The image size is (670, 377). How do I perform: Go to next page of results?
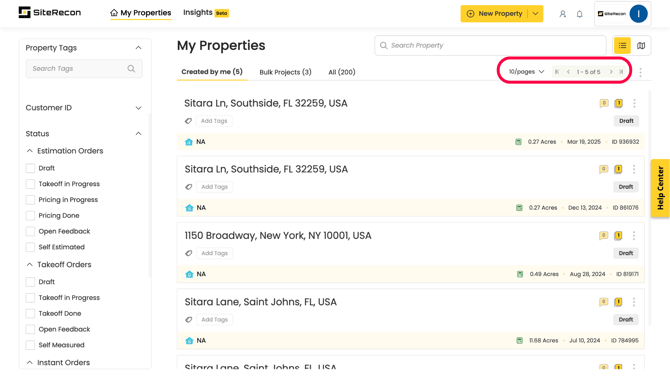611,72
